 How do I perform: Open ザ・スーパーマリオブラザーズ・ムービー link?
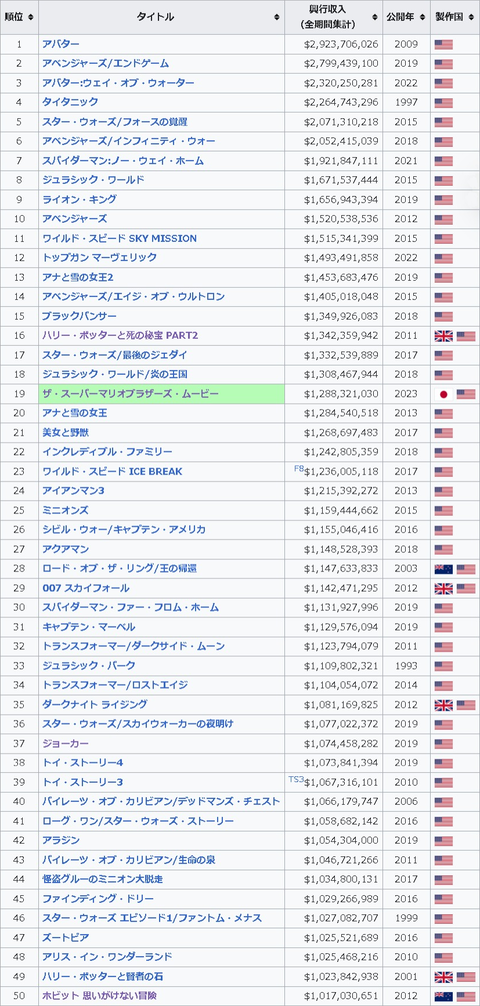click(131, 393)
